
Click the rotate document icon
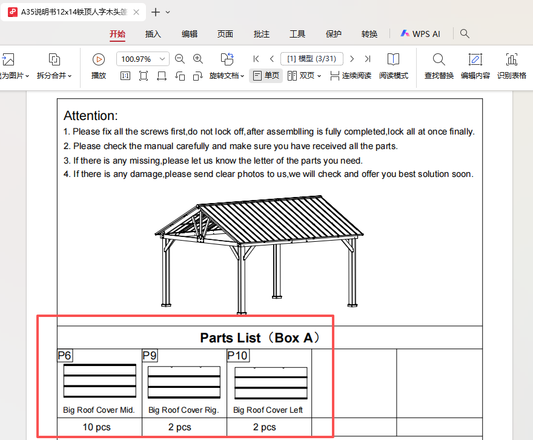click(x=227, y=59)
